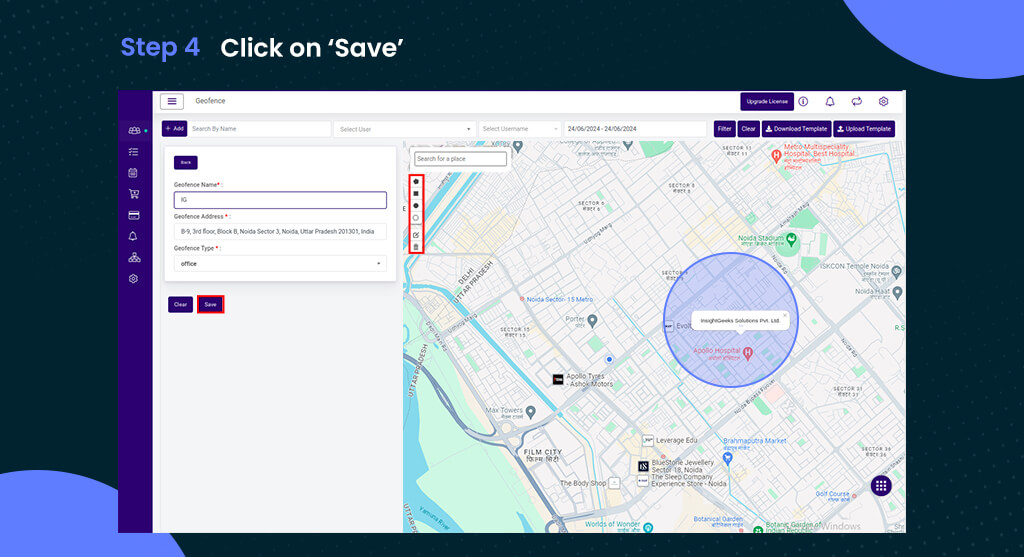Click the Brahmaputra Market map marker
The height and width of the screenshot is (557, 1024).
[x=728, y=458]
